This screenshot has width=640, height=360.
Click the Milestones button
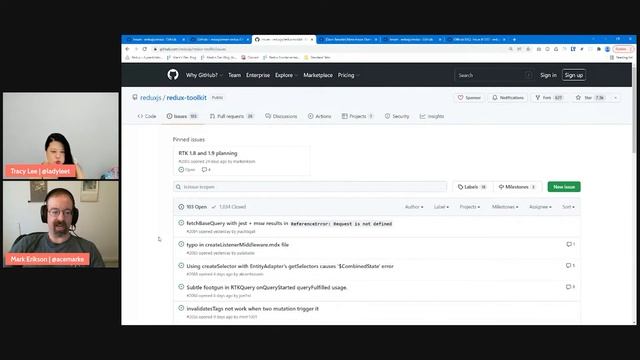click(517, 187)
